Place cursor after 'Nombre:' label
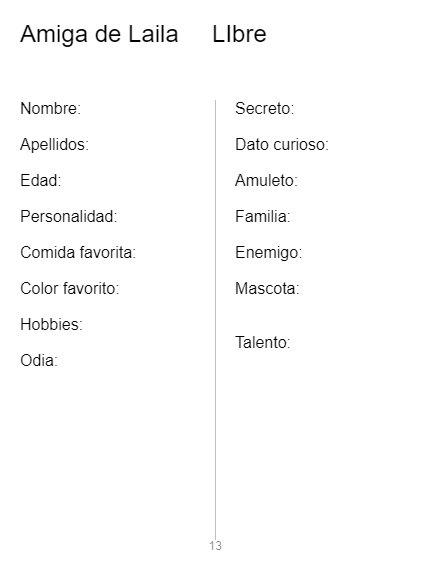This screenshot has width=430, height=570. click(83, 108)
